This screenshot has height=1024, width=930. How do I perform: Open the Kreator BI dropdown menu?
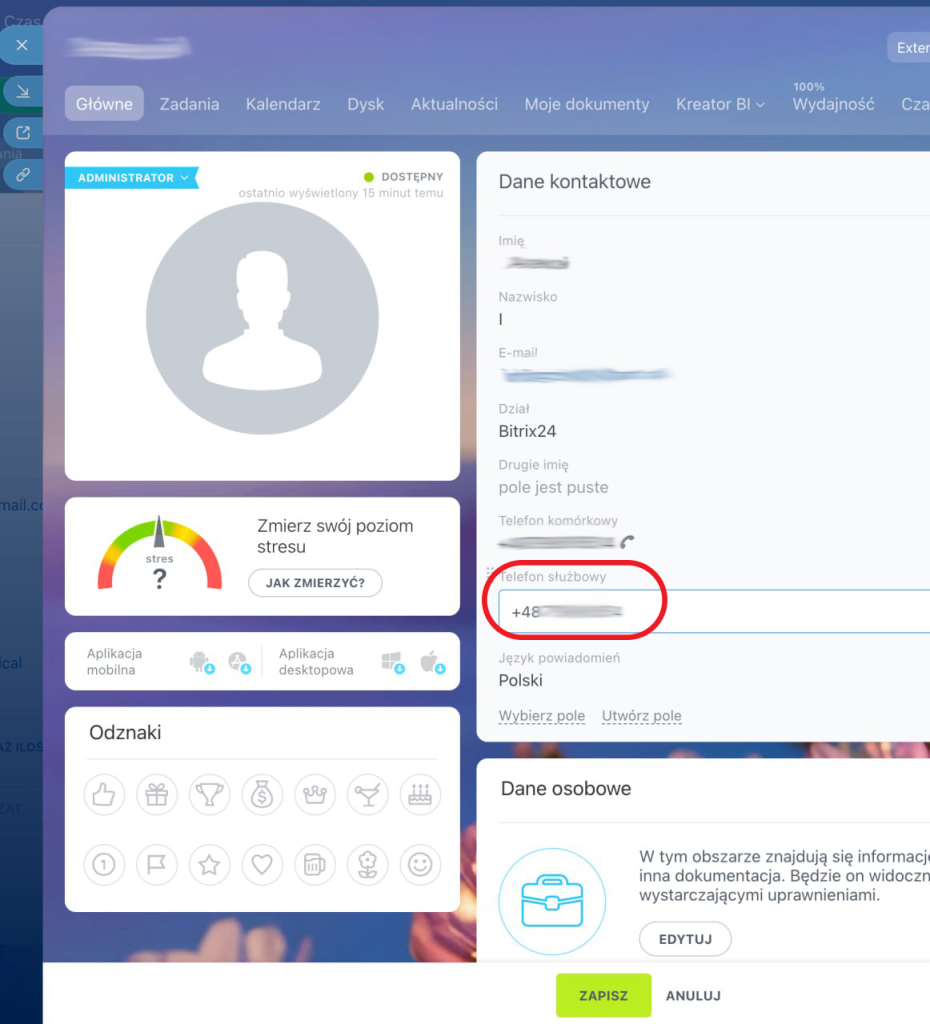pyautogui.click(x=720, y=104)
